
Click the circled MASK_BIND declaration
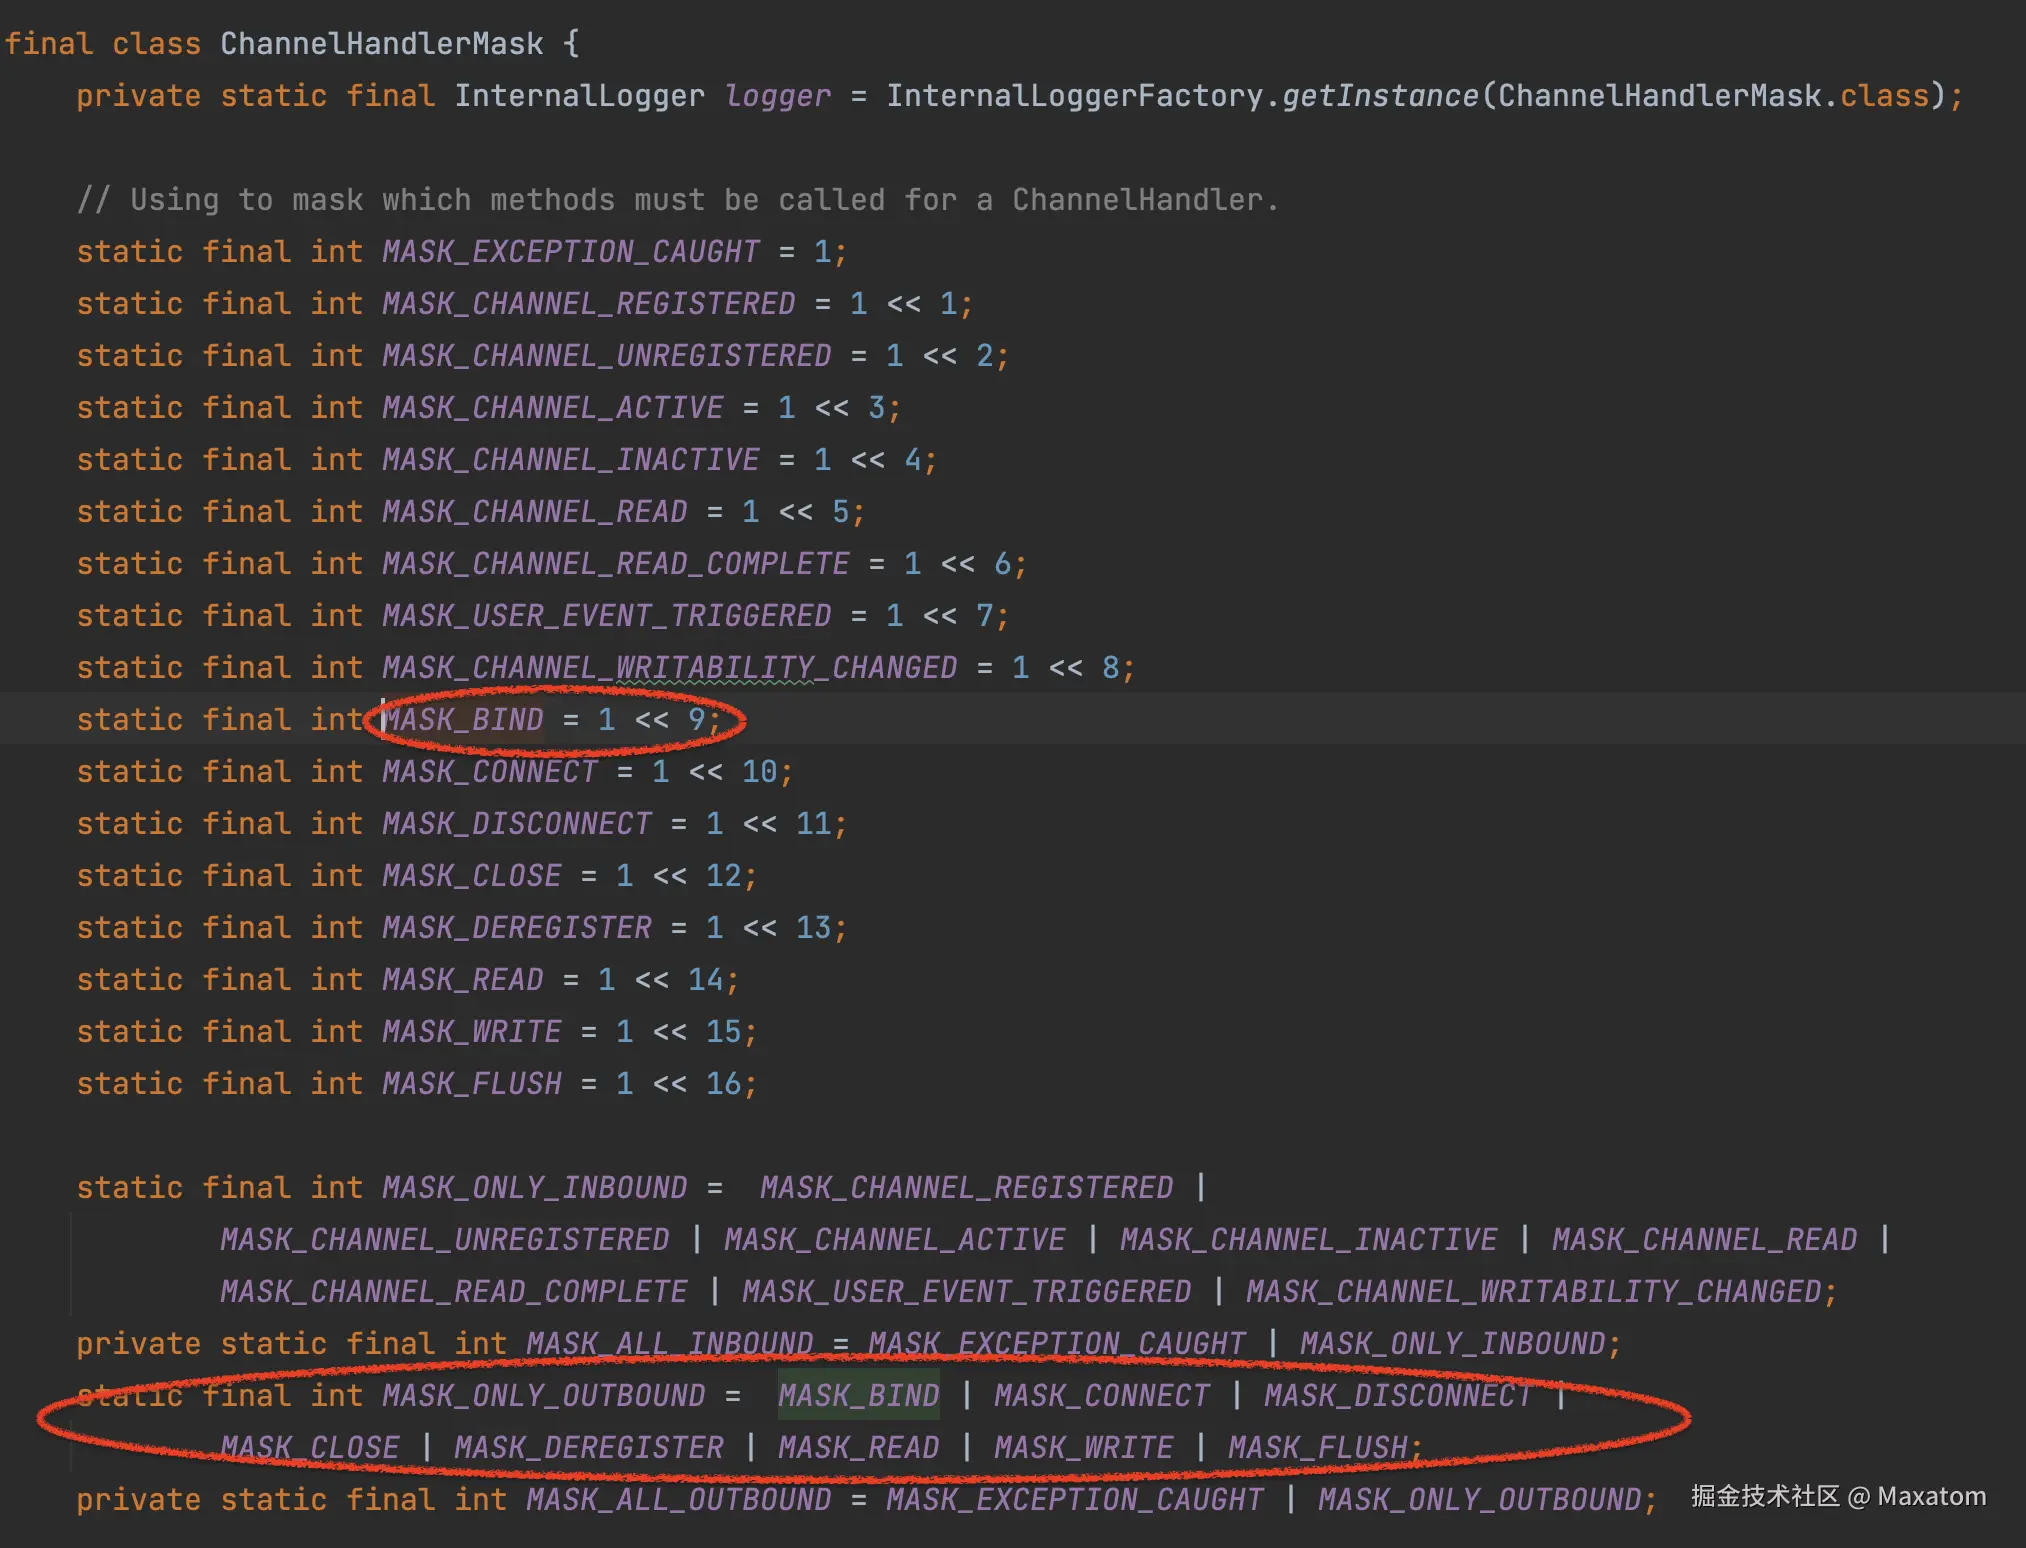[x=465, y=720]
